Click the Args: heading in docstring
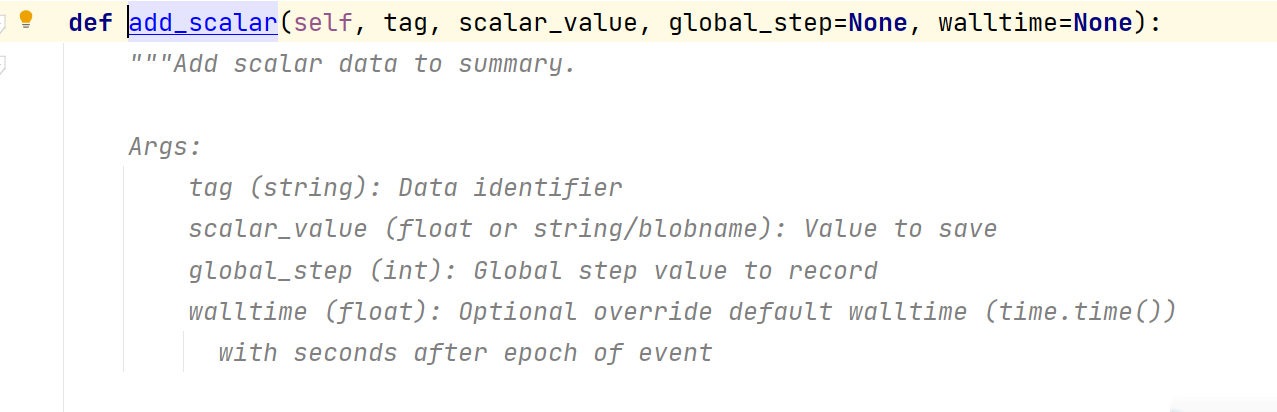This screenshot has width=1277, height=412. click(x=165, y=147)
